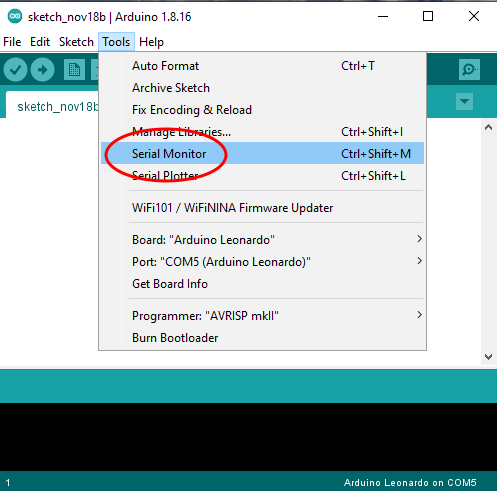The width and height of the screenshot is (497, 491).
Task: Click the scrollbar down arrow in editor
Action: pos(488,357)
